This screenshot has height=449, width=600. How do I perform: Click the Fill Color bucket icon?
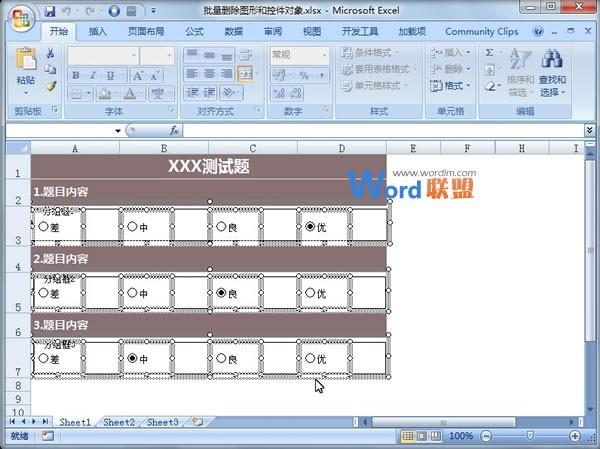pos(104,93)
